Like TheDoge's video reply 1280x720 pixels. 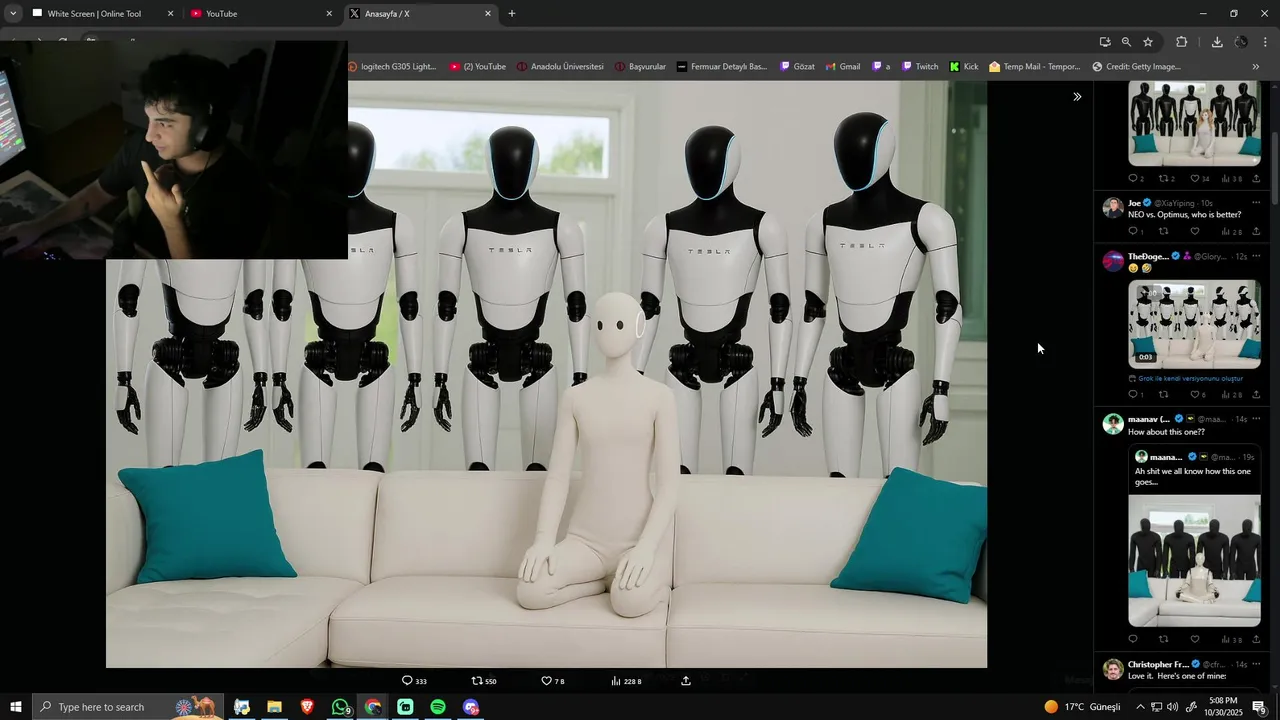1194,394
